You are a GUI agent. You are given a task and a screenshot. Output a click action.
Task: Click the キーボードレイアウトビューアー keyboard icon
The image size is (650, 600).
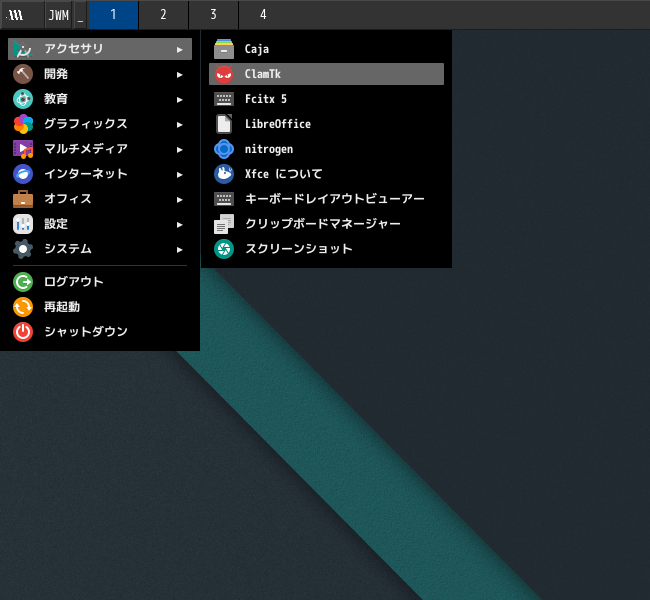pos(224,199)
